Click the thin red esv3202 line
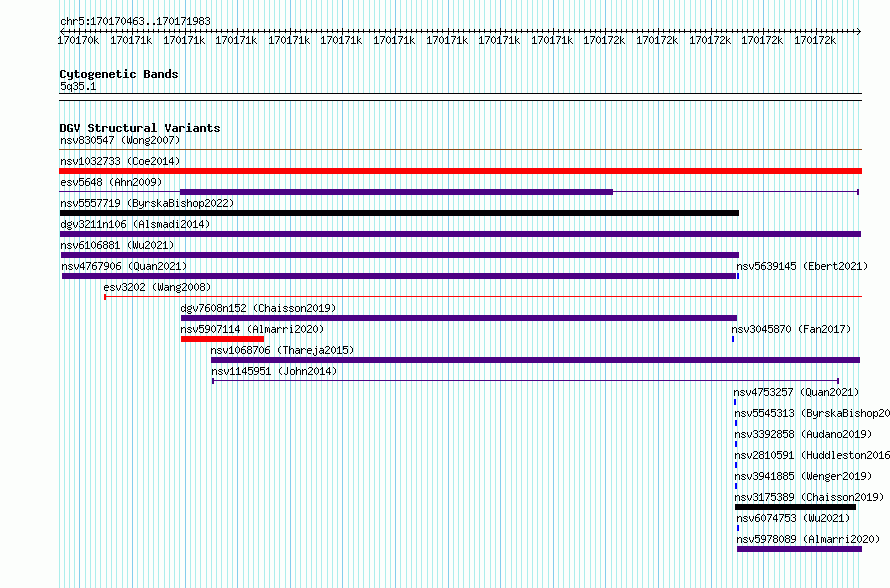Screen dimensions: 890x588 click(483, 296)
